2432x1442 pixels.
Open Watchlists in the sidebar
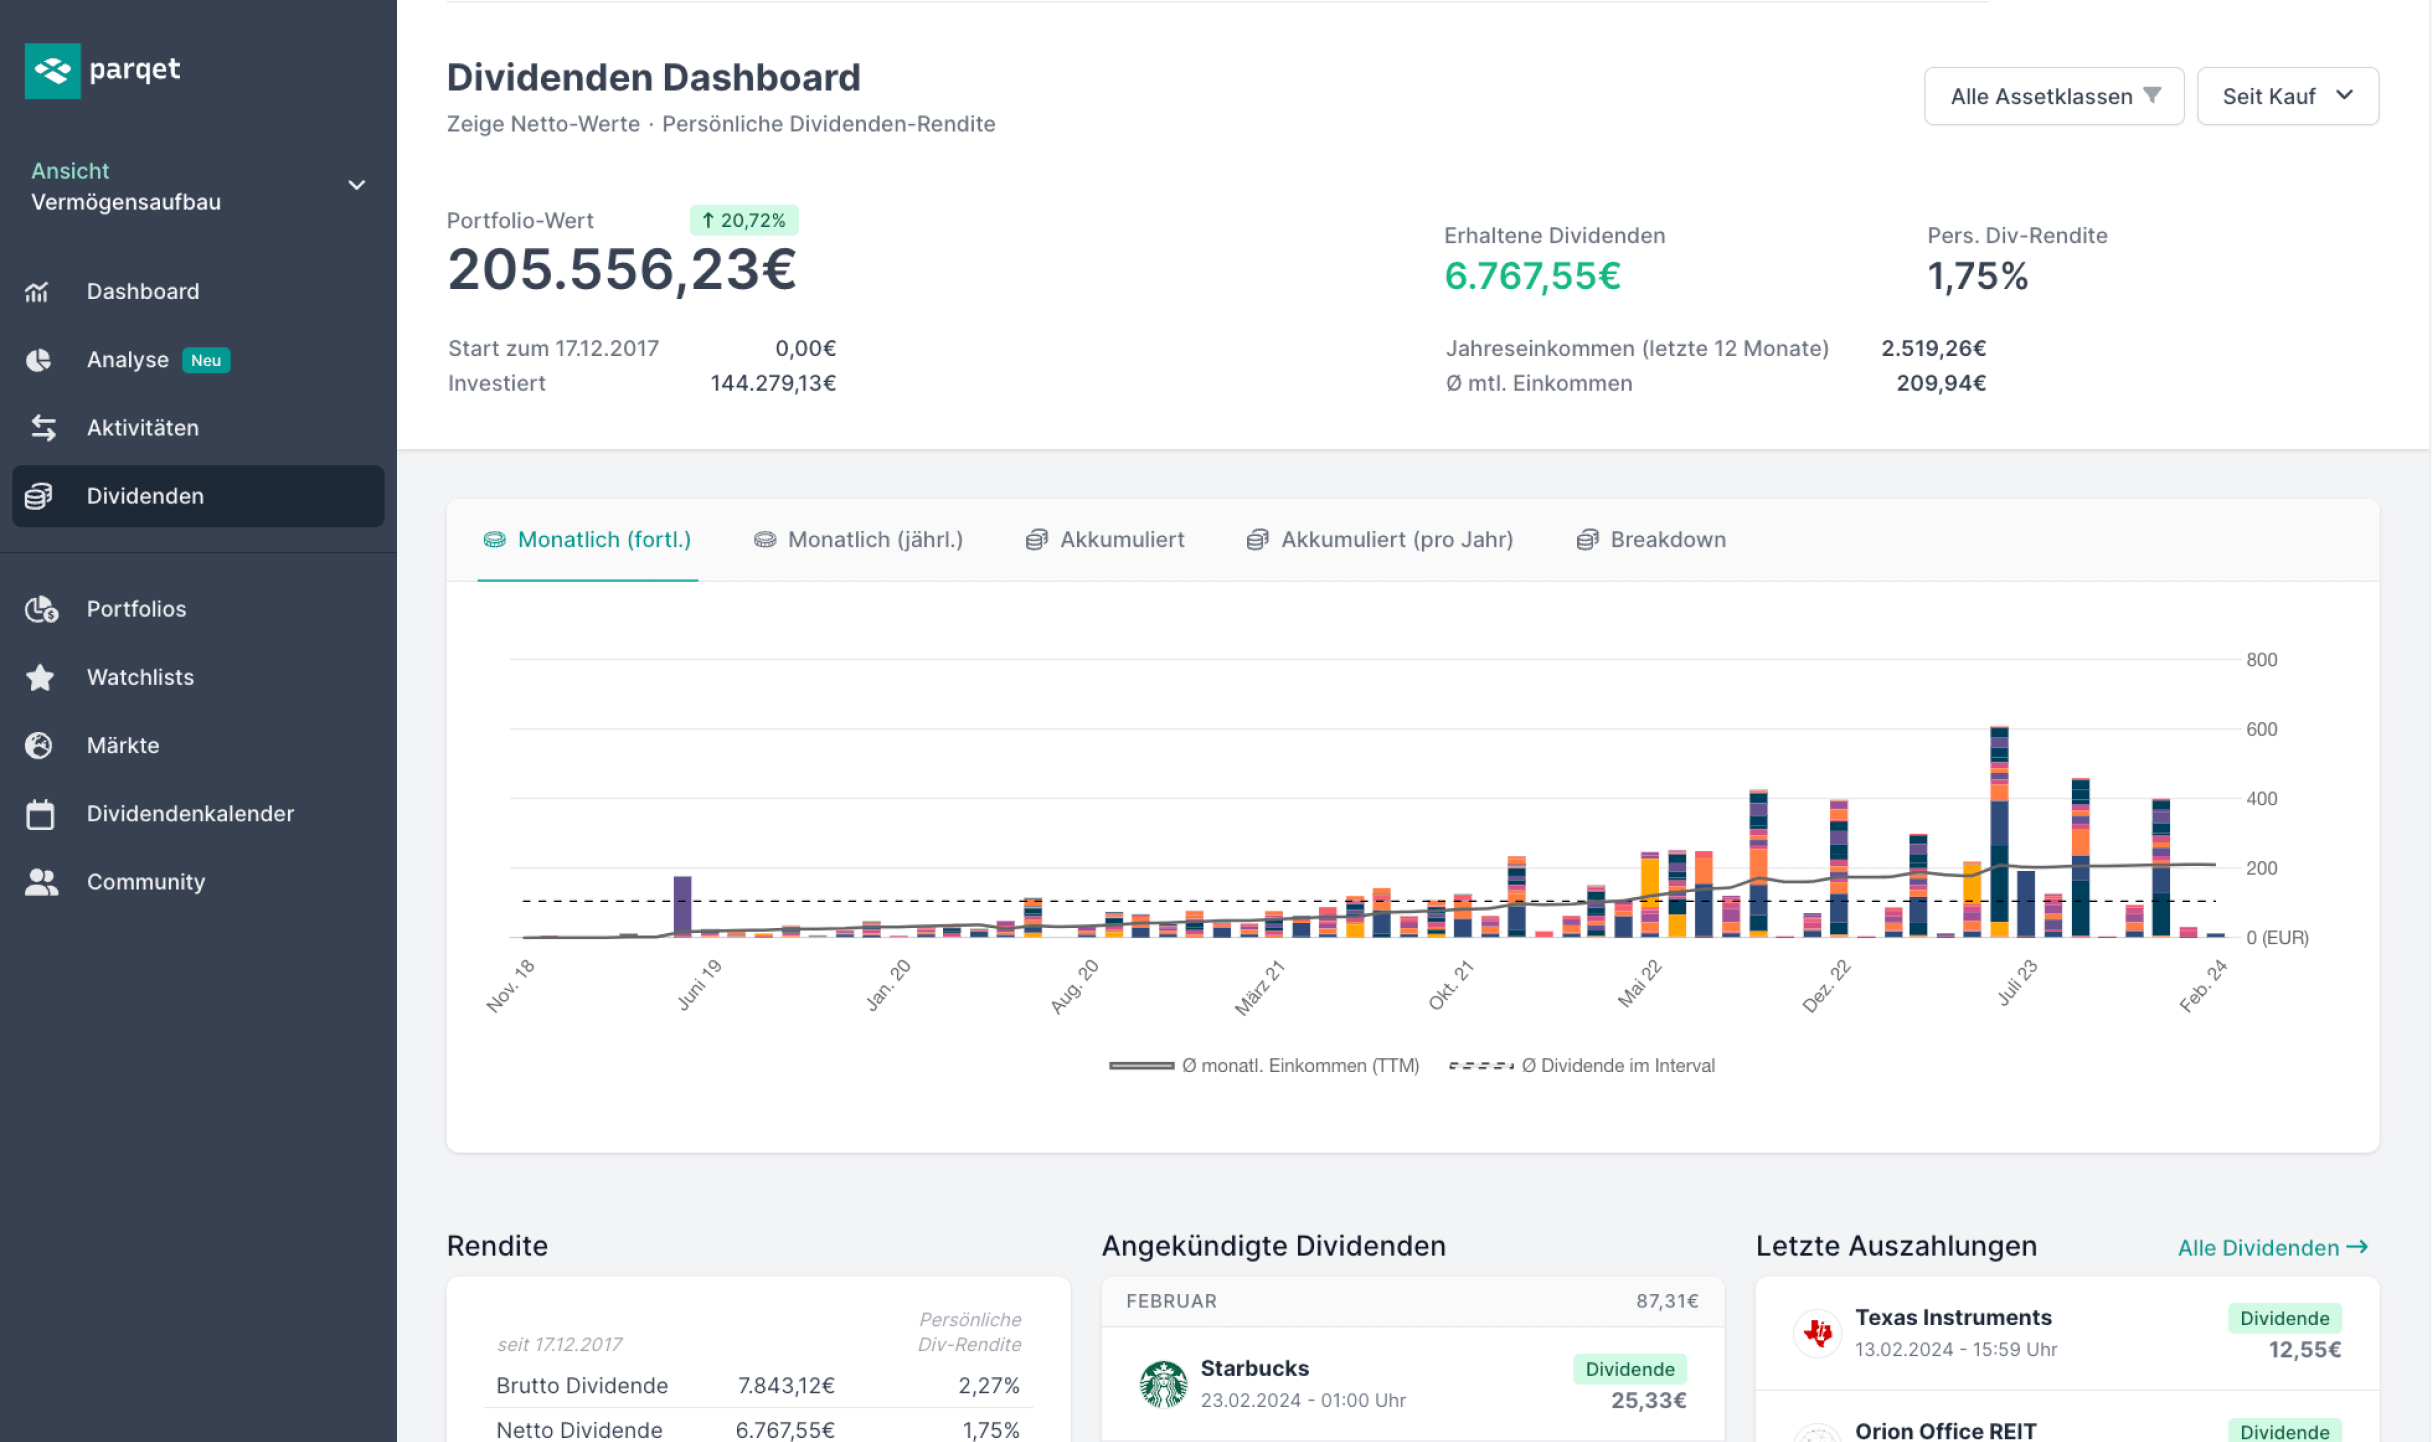[198, 677]
